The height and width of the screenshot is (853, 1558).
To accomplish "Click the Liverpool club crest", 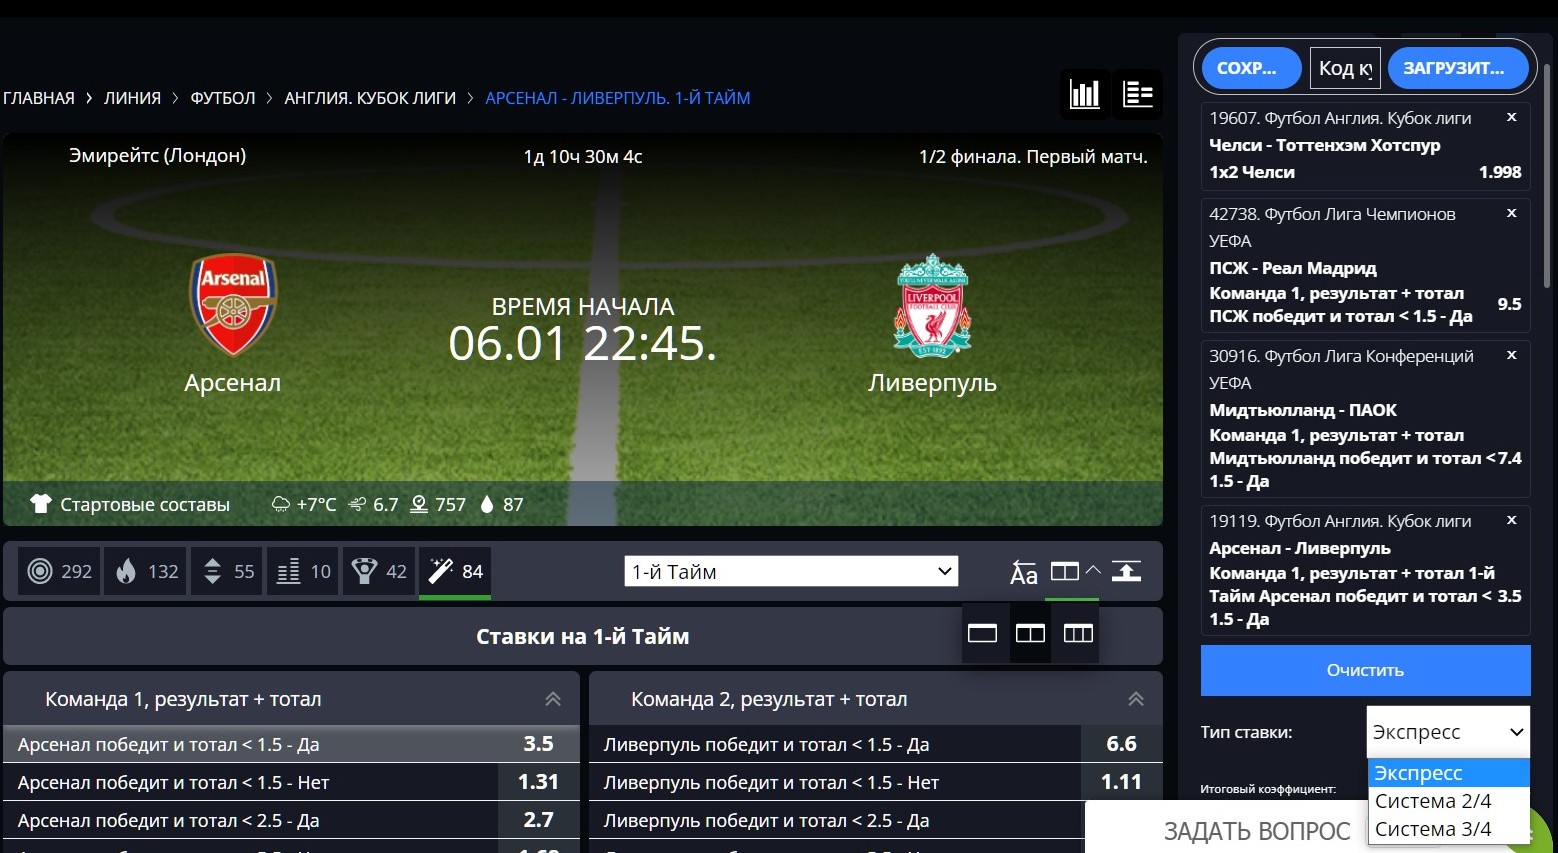I will tap(932, 305).
